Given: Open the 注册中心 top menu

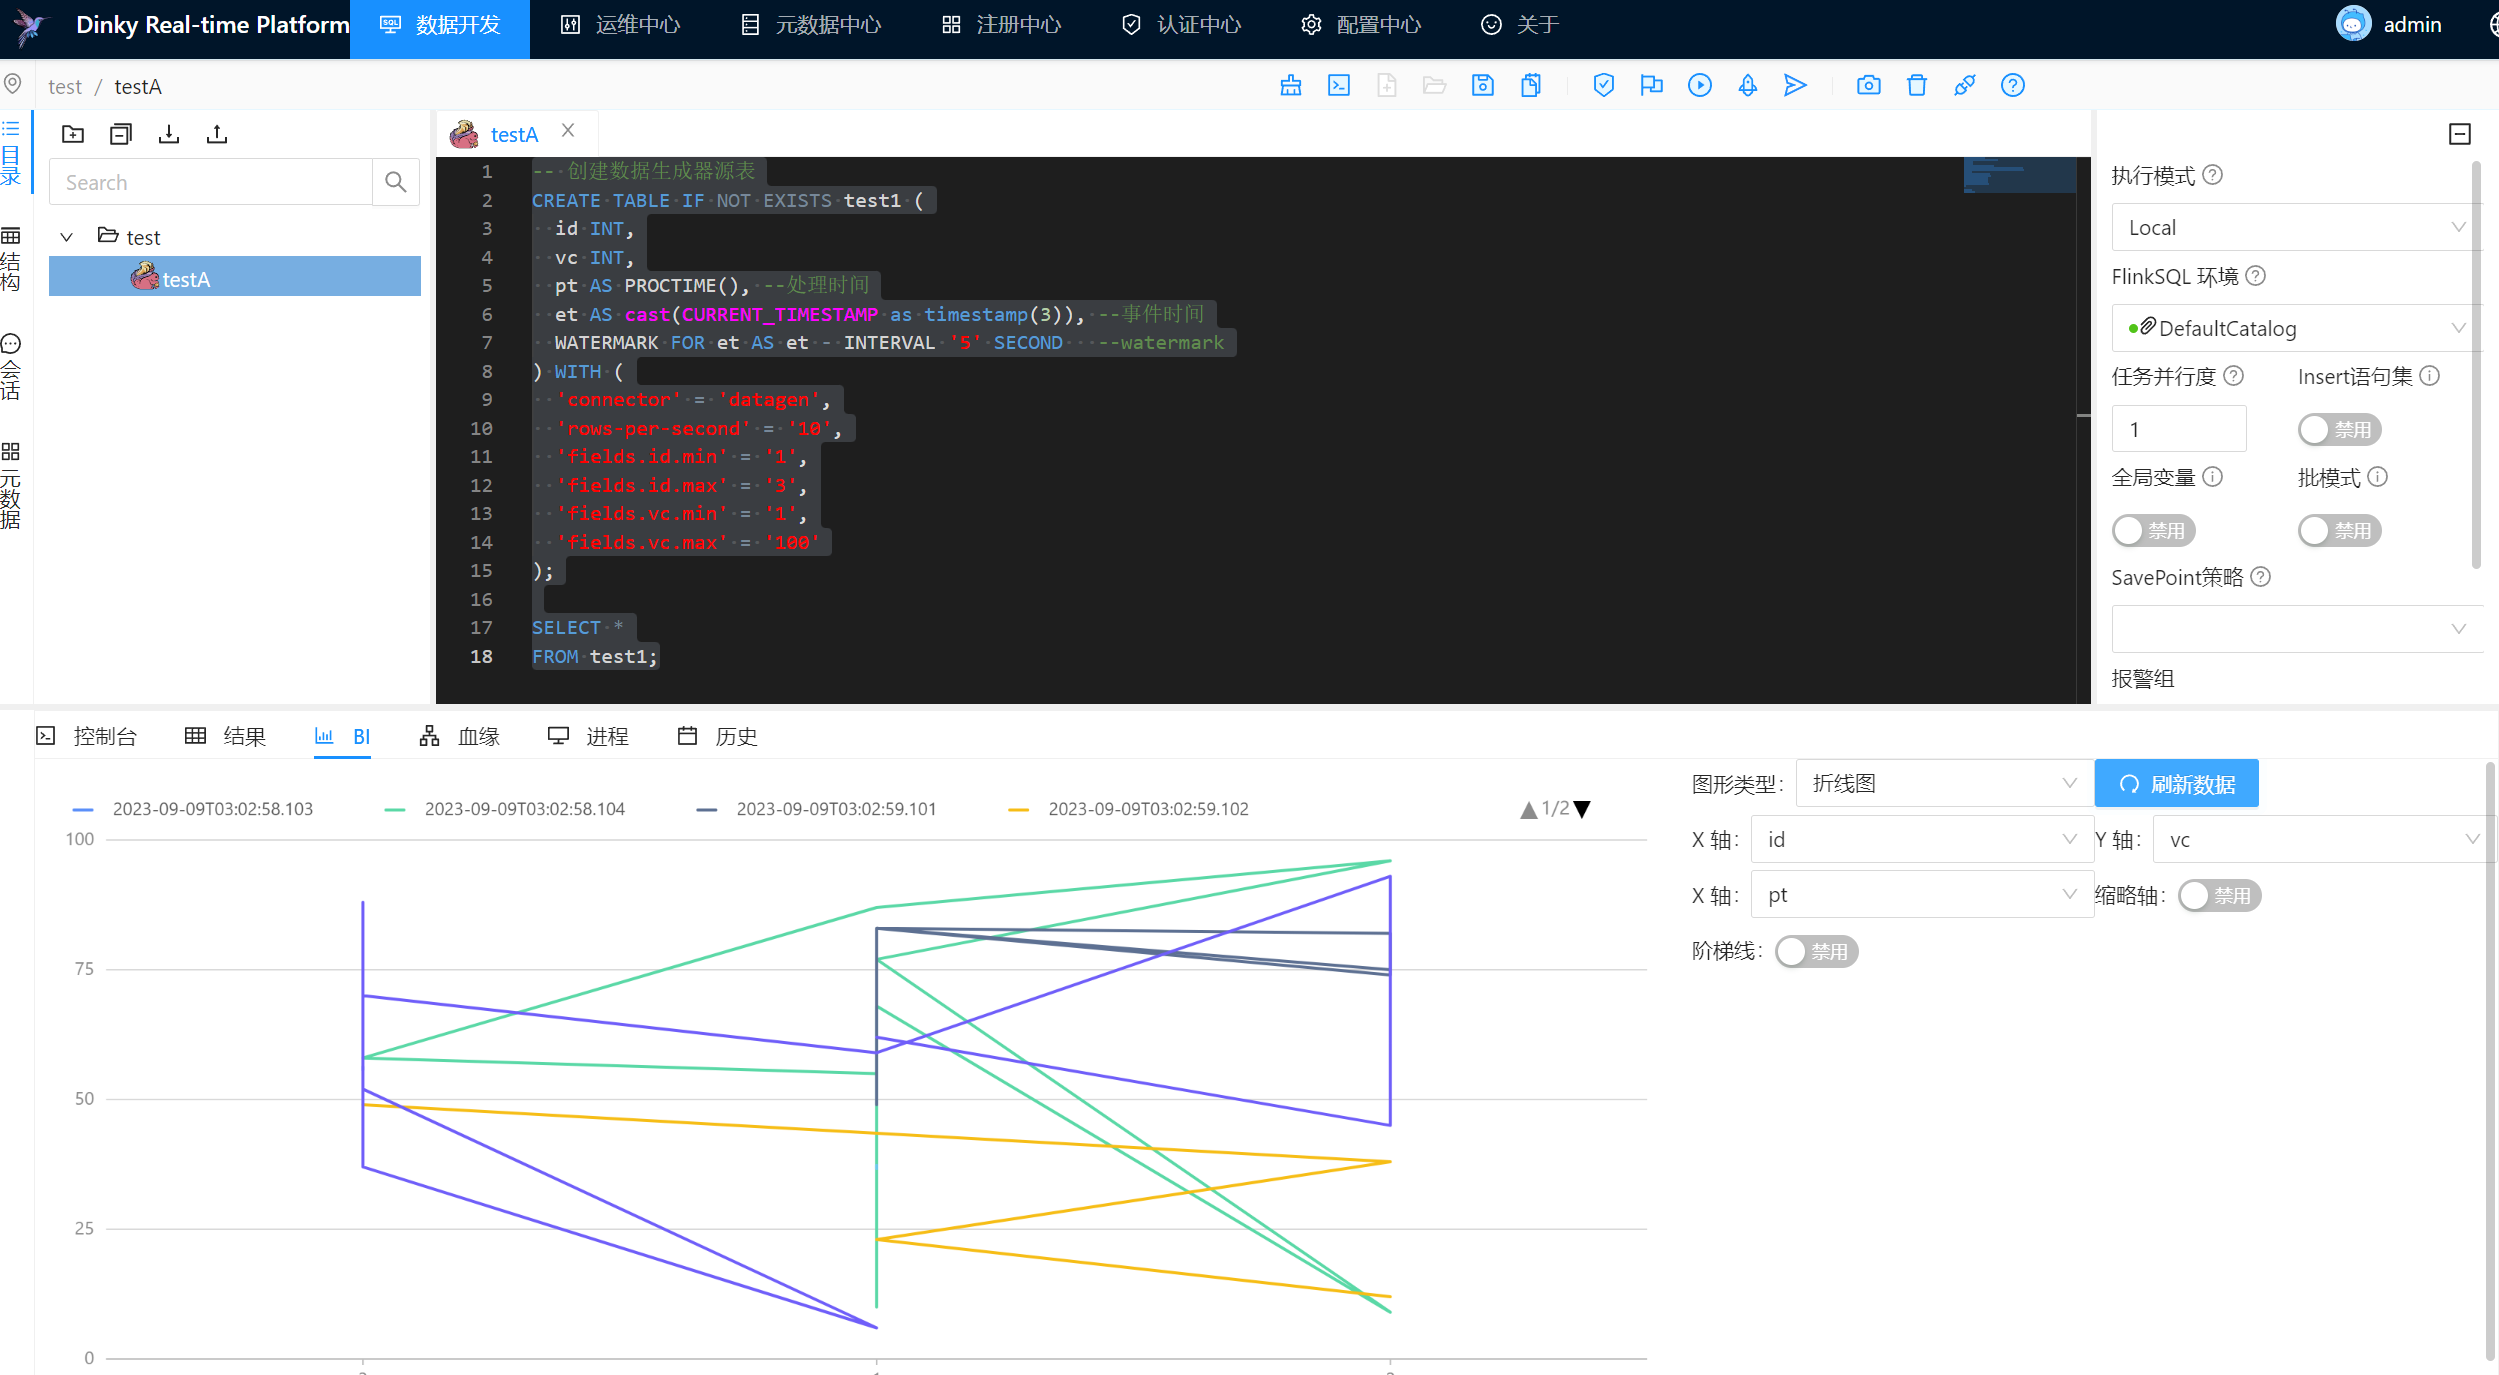Looking at the screenshot, I should [1001, 25].
